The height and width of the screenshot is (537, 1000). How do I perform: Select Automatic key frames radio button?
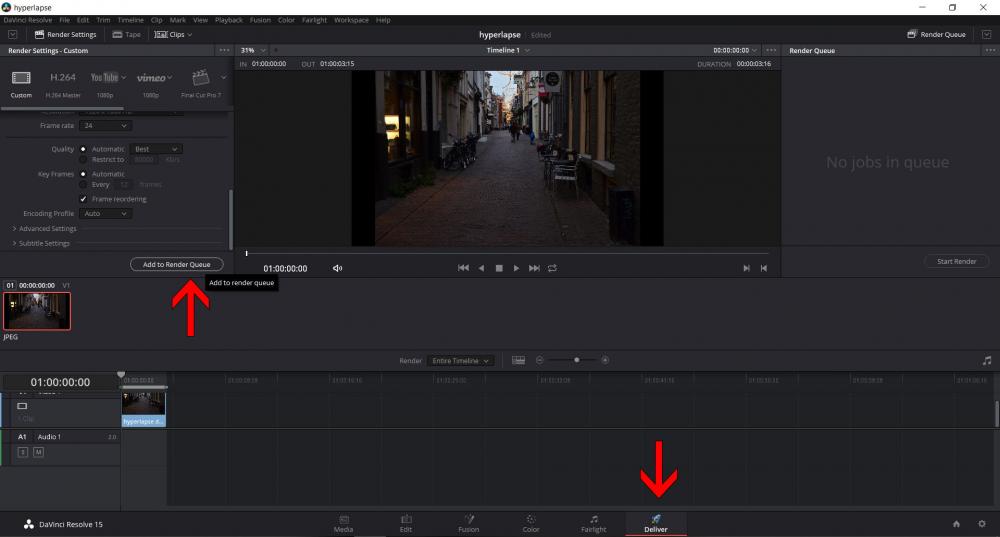coord(84,174)
